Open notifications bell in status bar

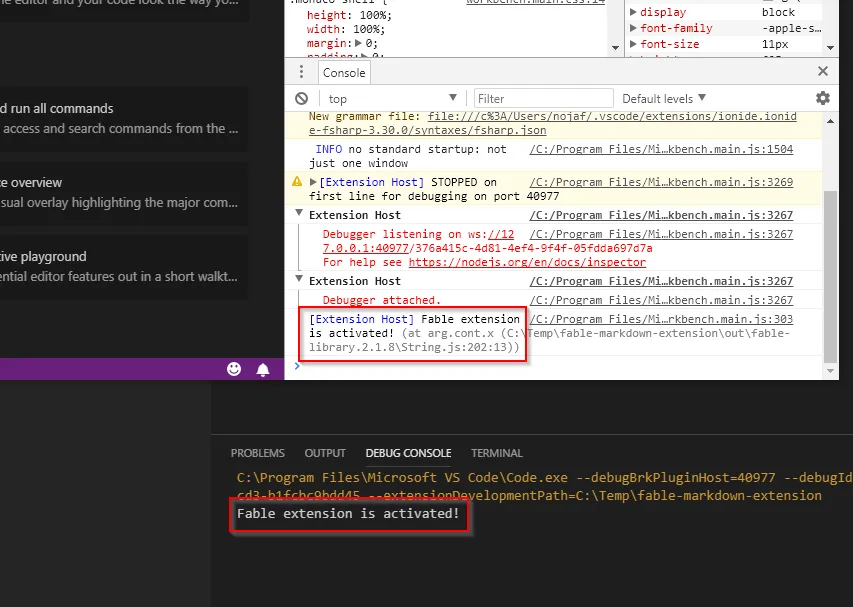click(x=263, y=369)
